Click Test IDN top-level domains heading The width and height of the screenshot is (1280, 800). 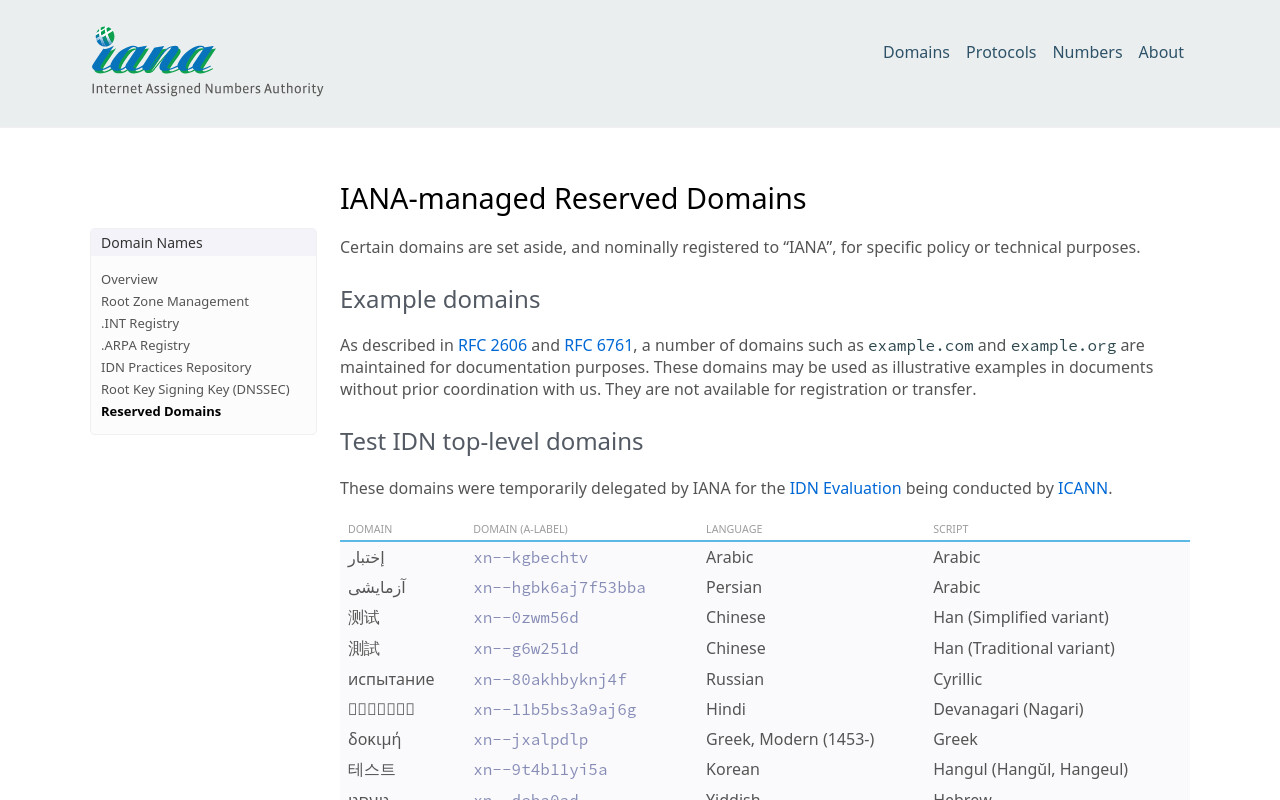point(492,441)
